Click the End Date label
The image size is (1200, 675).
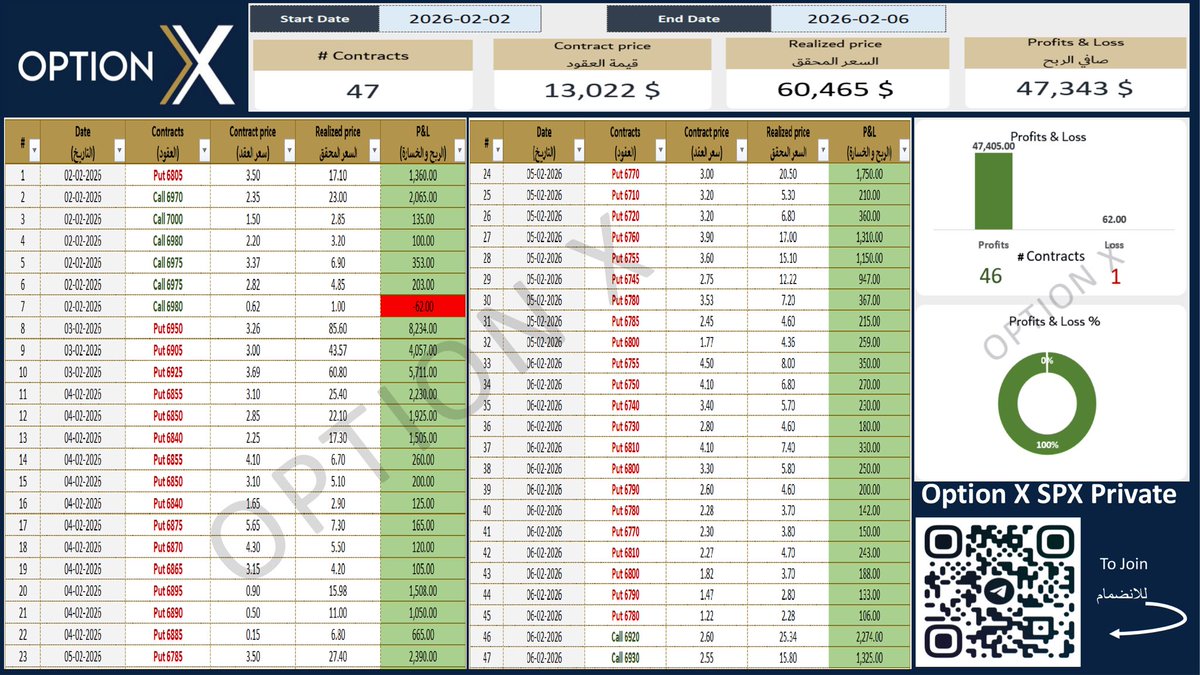pyautogui.click(x=689, y=19)
